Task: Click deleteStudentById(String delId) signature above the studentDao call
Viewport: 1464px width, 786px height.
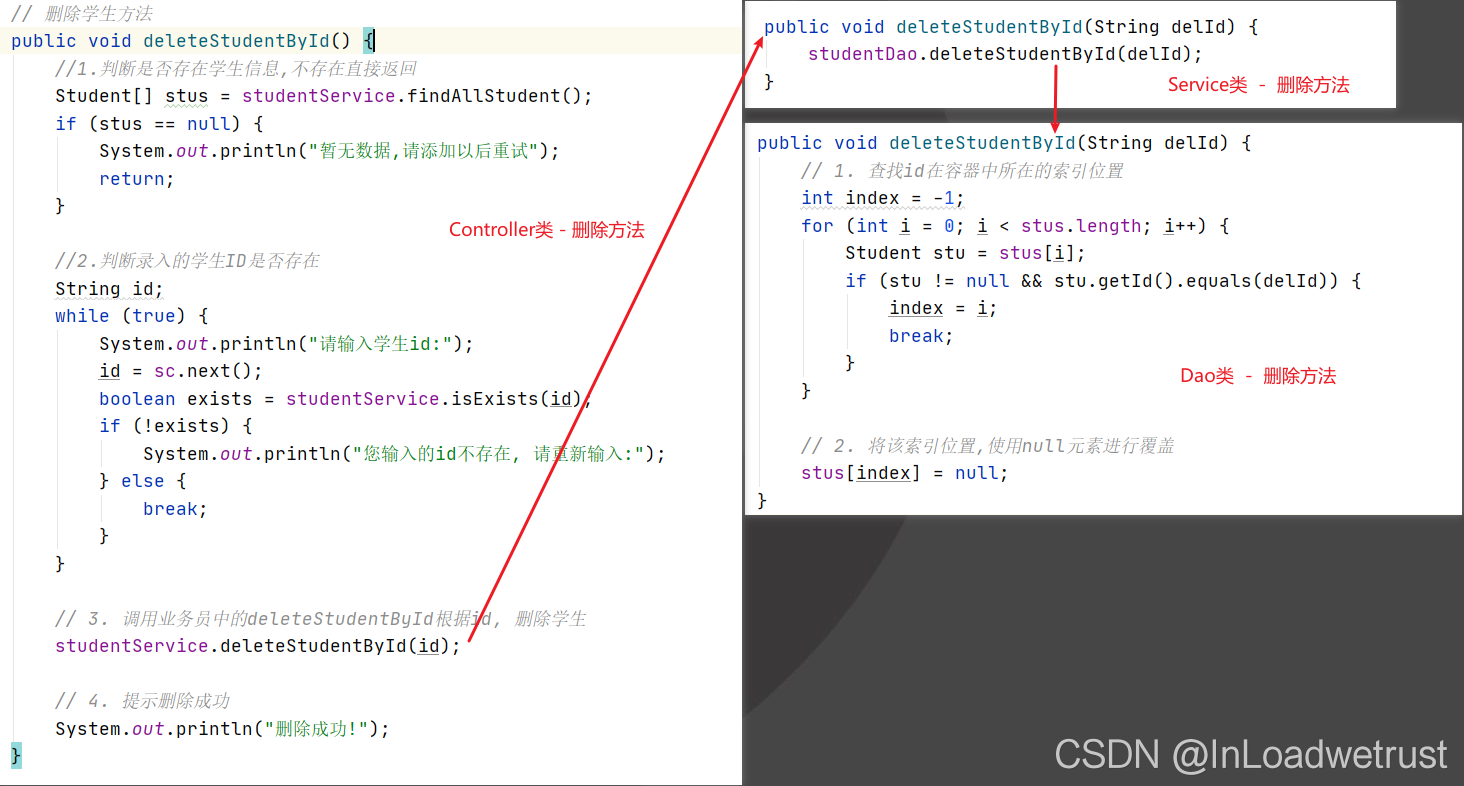Action: (x=1011, y=27)
